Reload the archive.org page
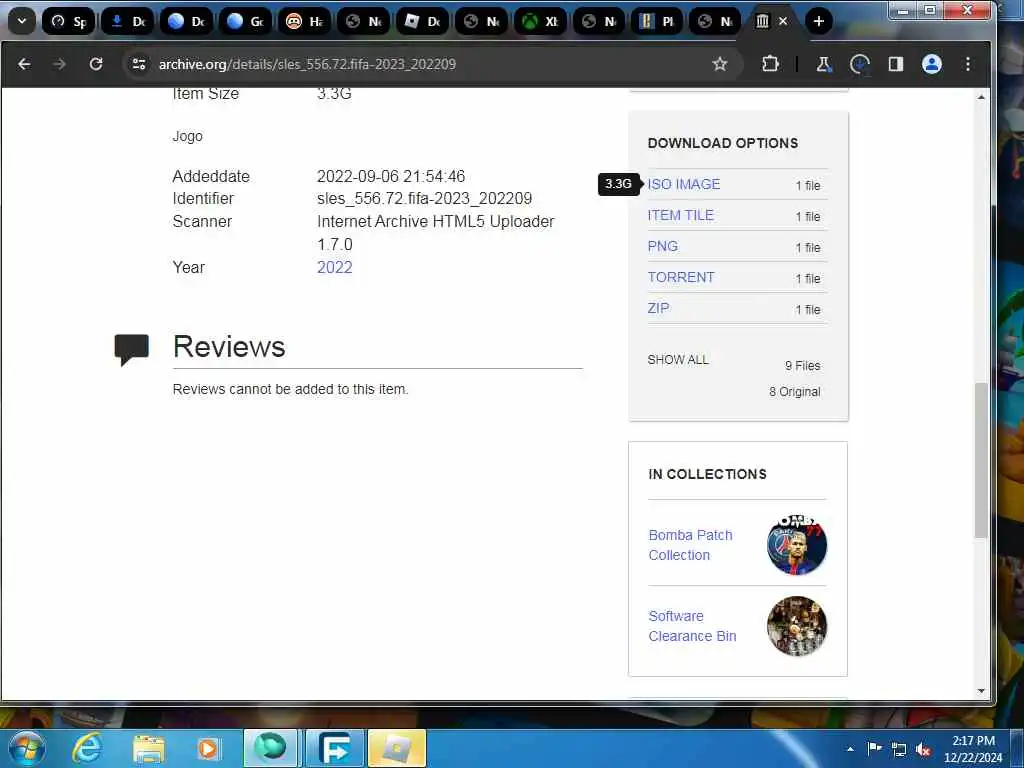The width and height of the screenshot is (1024, 768). [96, 64]
